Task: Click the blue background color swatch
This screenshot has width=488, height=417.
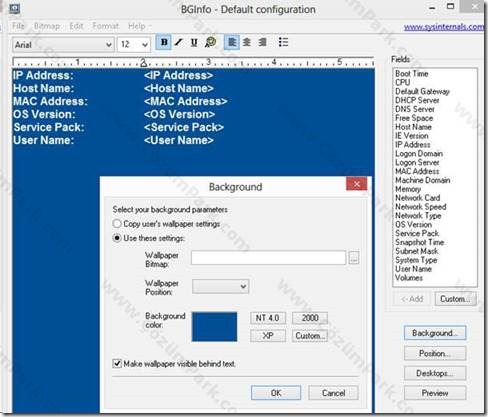Action: point(214,327)
